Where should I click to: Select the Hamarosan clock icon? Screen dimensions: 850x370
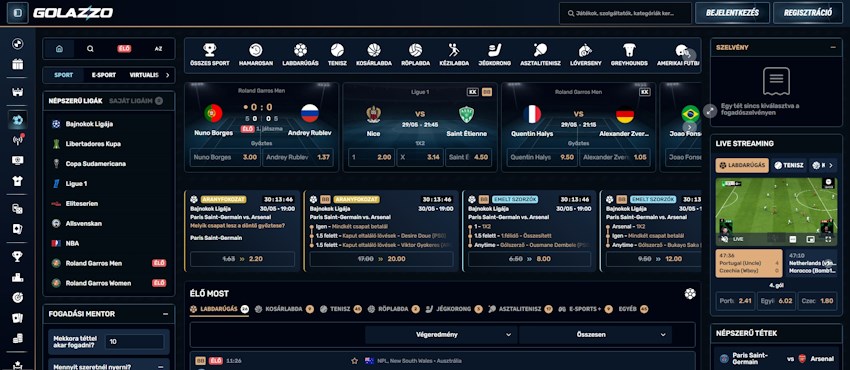pyautogui.click(x=256, y=50)
